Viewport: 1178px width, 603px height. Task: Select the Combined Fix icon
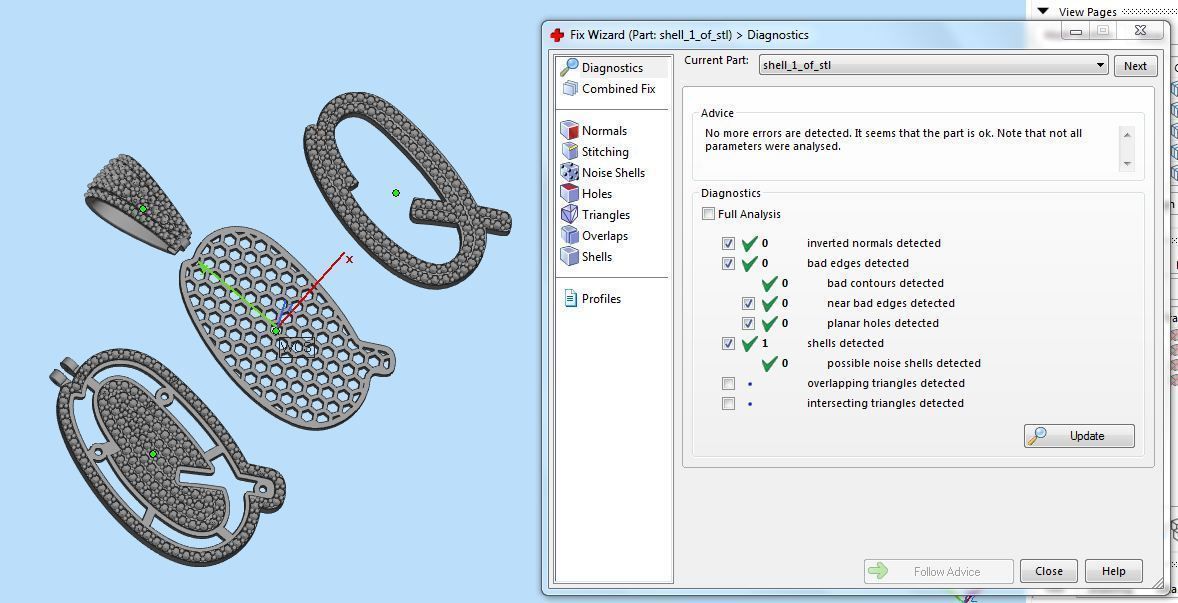[x=569, y=89]
